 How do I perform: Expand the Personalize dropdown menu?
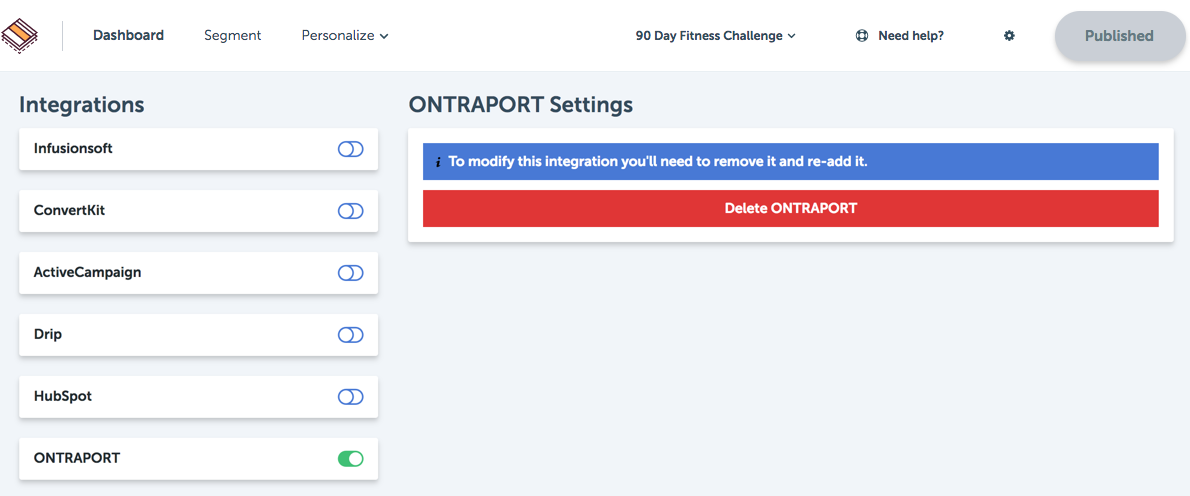click(x=345, y=36)
